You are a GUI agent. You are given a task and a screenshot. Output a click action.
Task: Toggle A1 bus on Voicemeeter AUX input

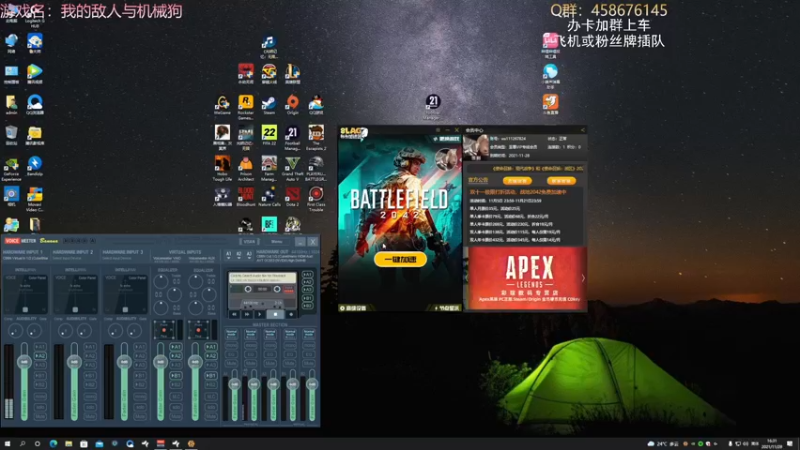pos(210,347)
